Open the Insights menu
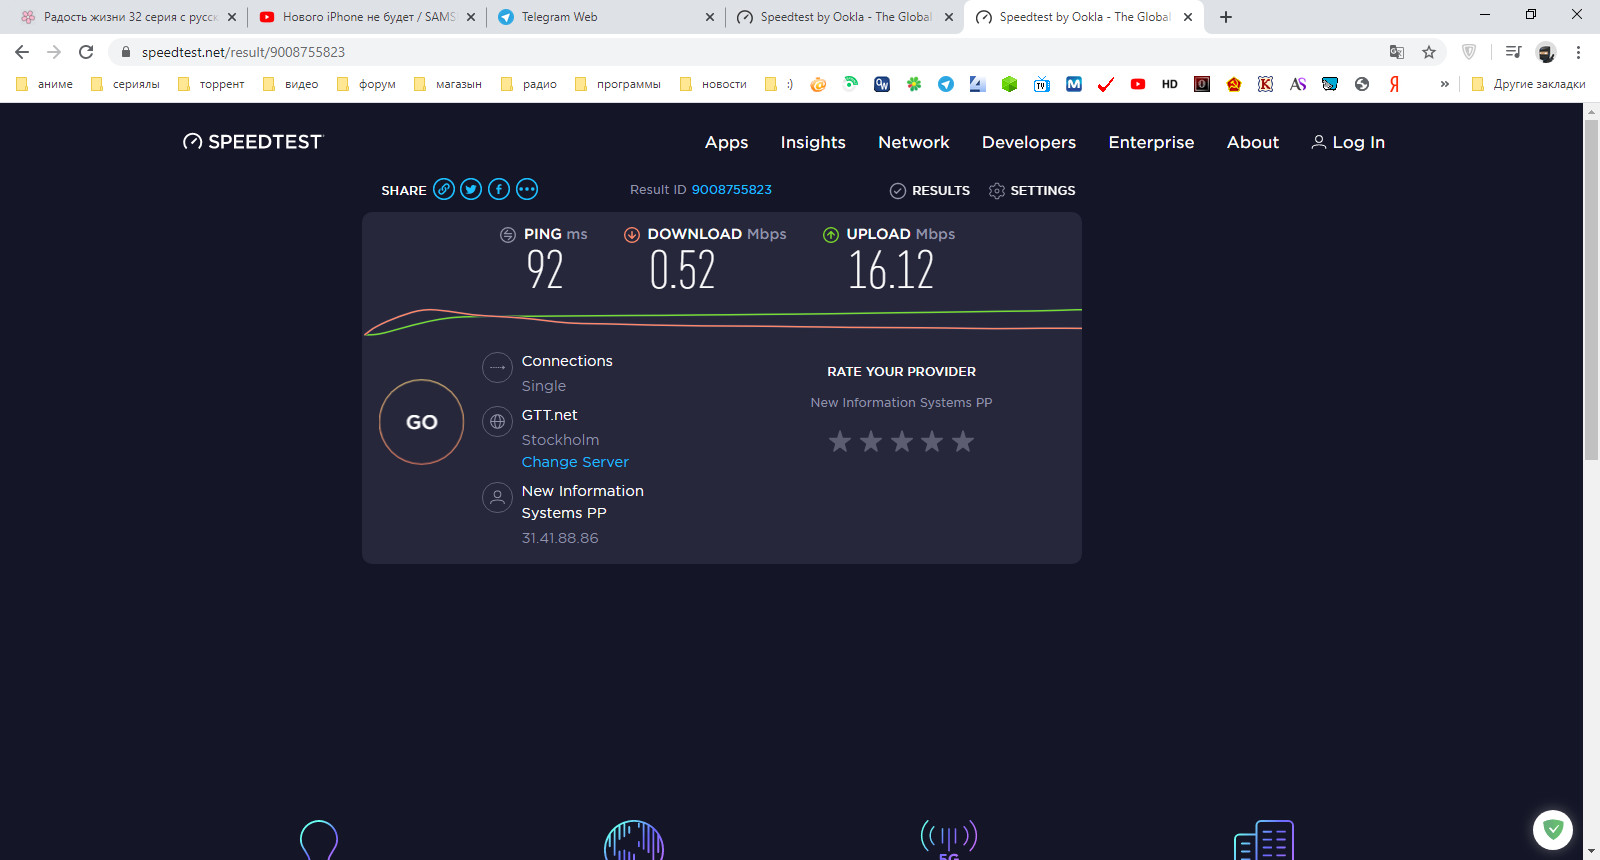The height and width of the screenshot is (860, 1600). tap(813, 142)
